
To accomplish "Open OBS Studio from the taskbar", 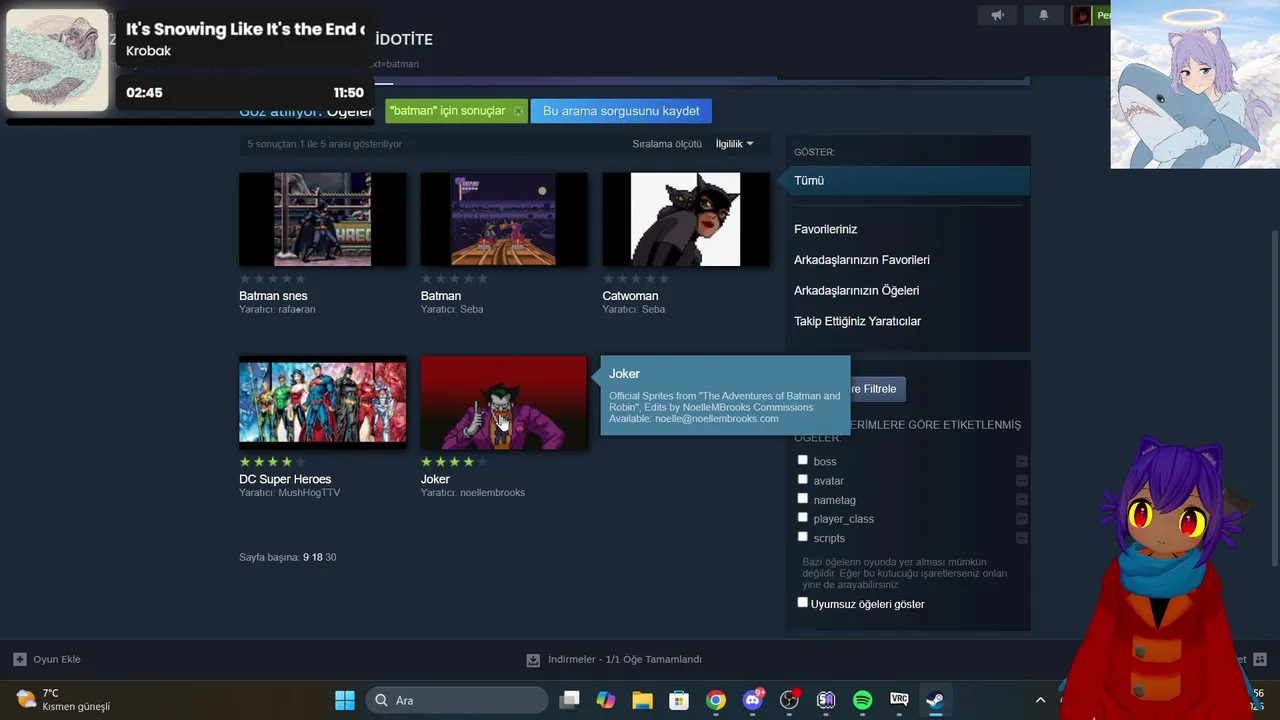I will [x=790, y=700].
